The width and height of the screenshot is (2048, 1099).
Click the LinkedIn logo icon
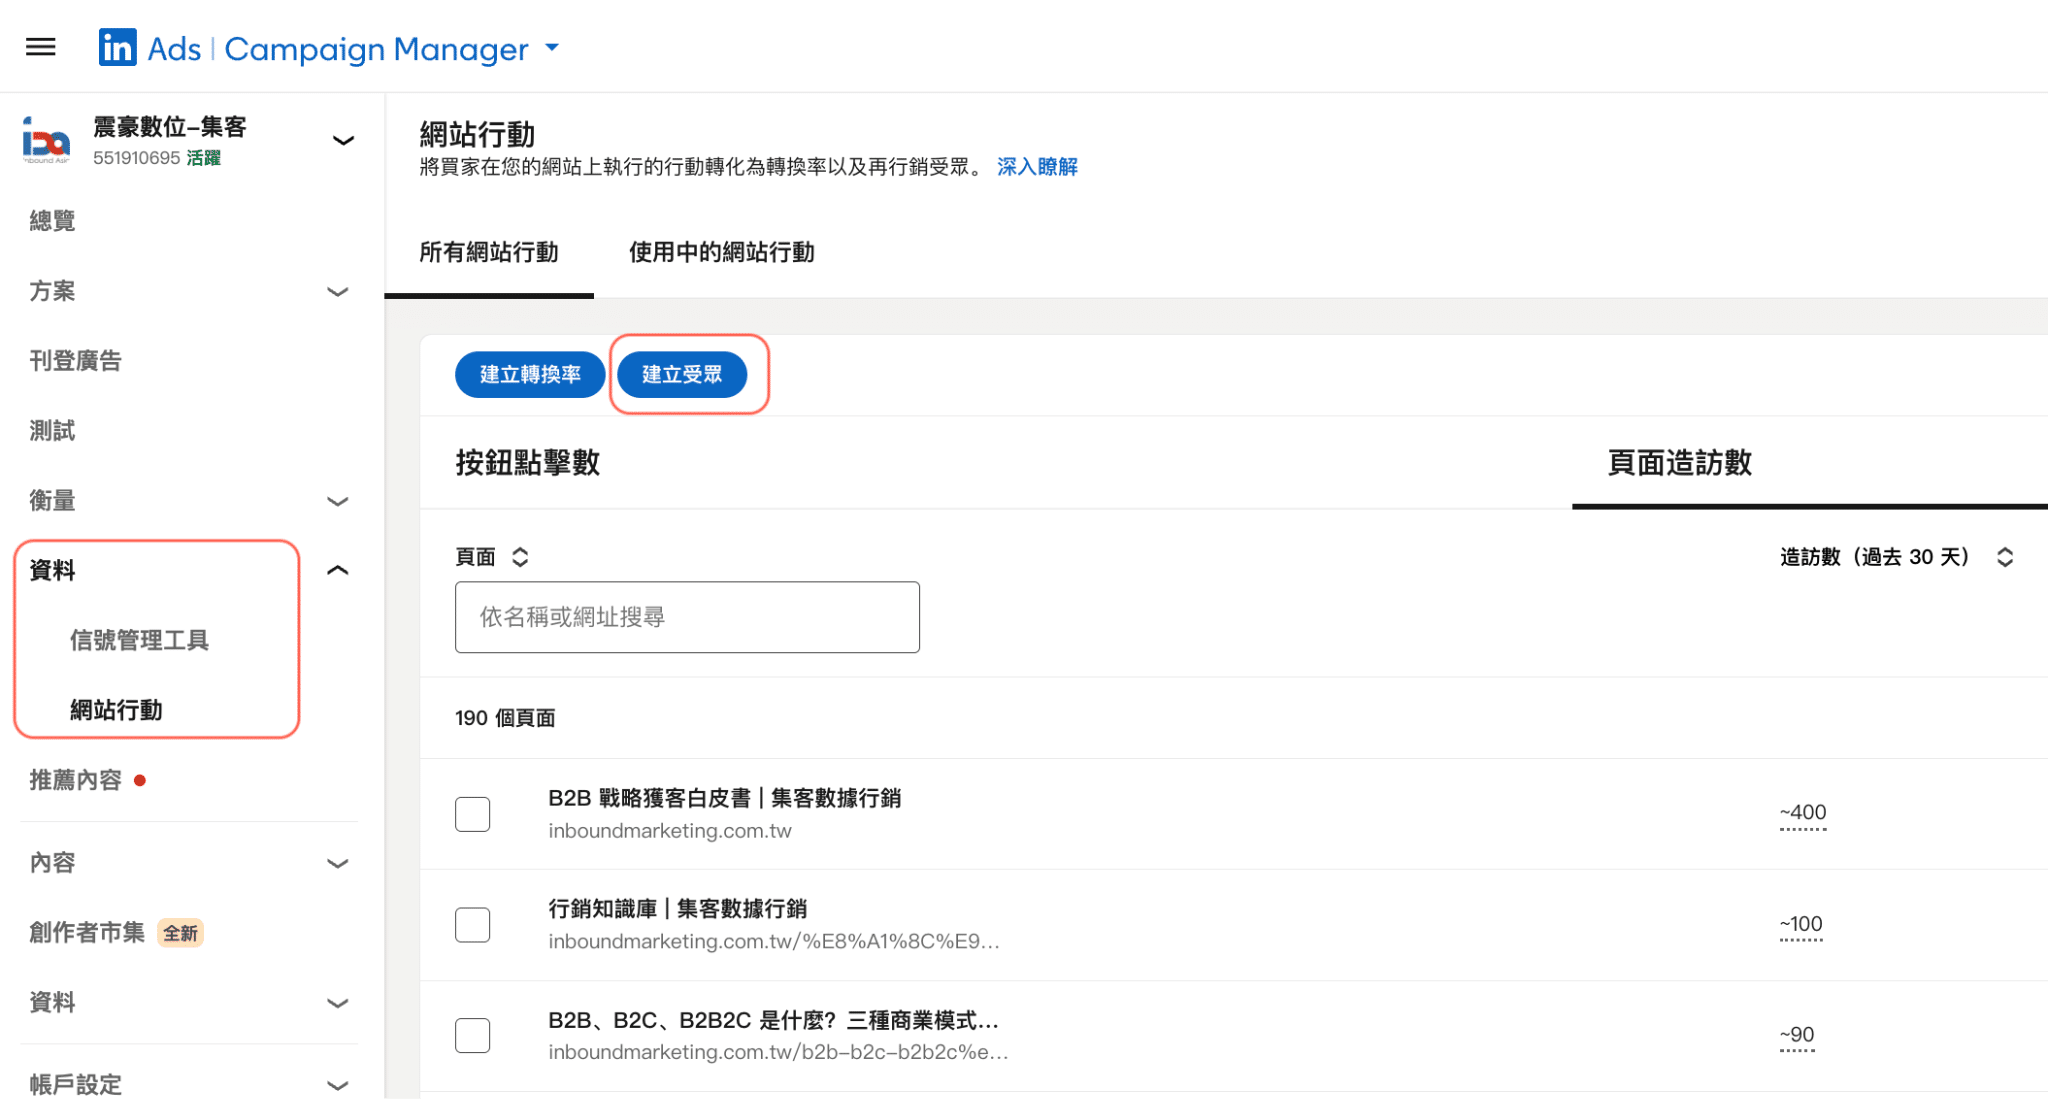click(117, 47)
